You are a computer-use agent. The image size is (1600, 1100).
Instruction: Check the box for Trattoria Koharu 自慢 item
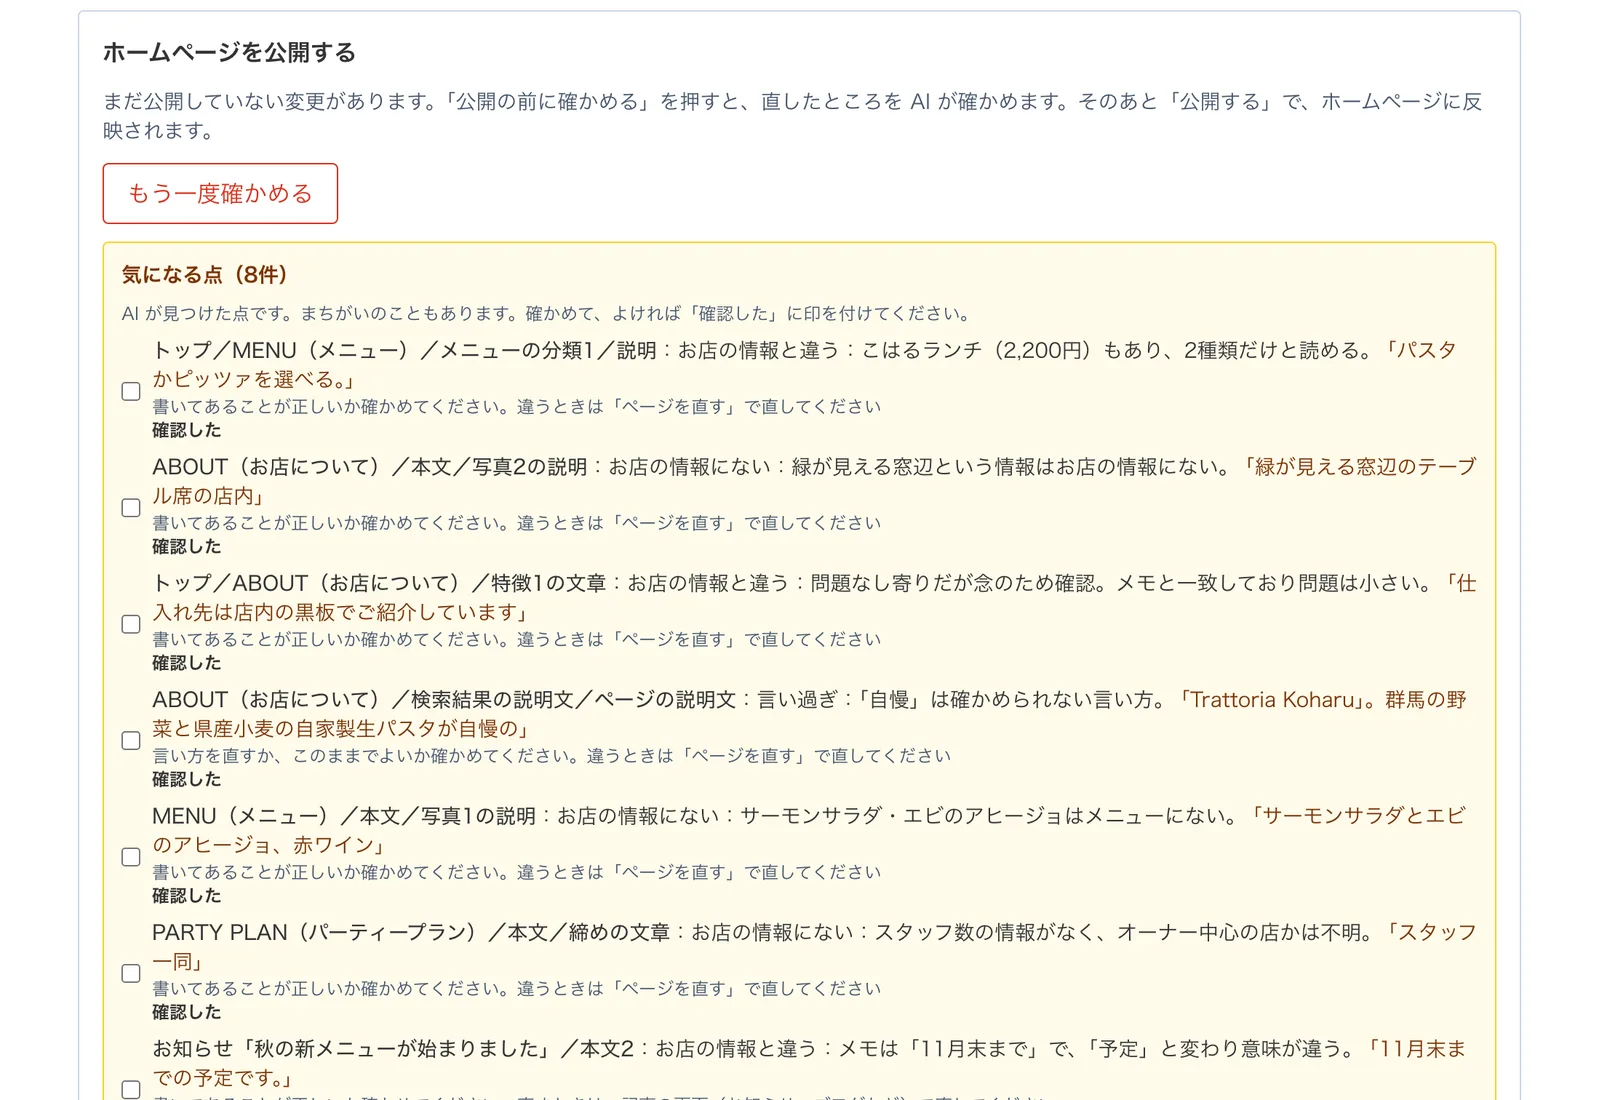pos(131,741)
